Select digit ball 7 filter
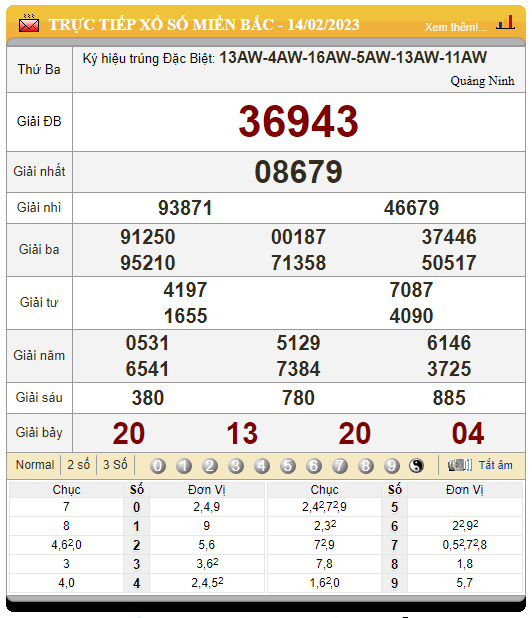The image size is (532, 618). 340,466
